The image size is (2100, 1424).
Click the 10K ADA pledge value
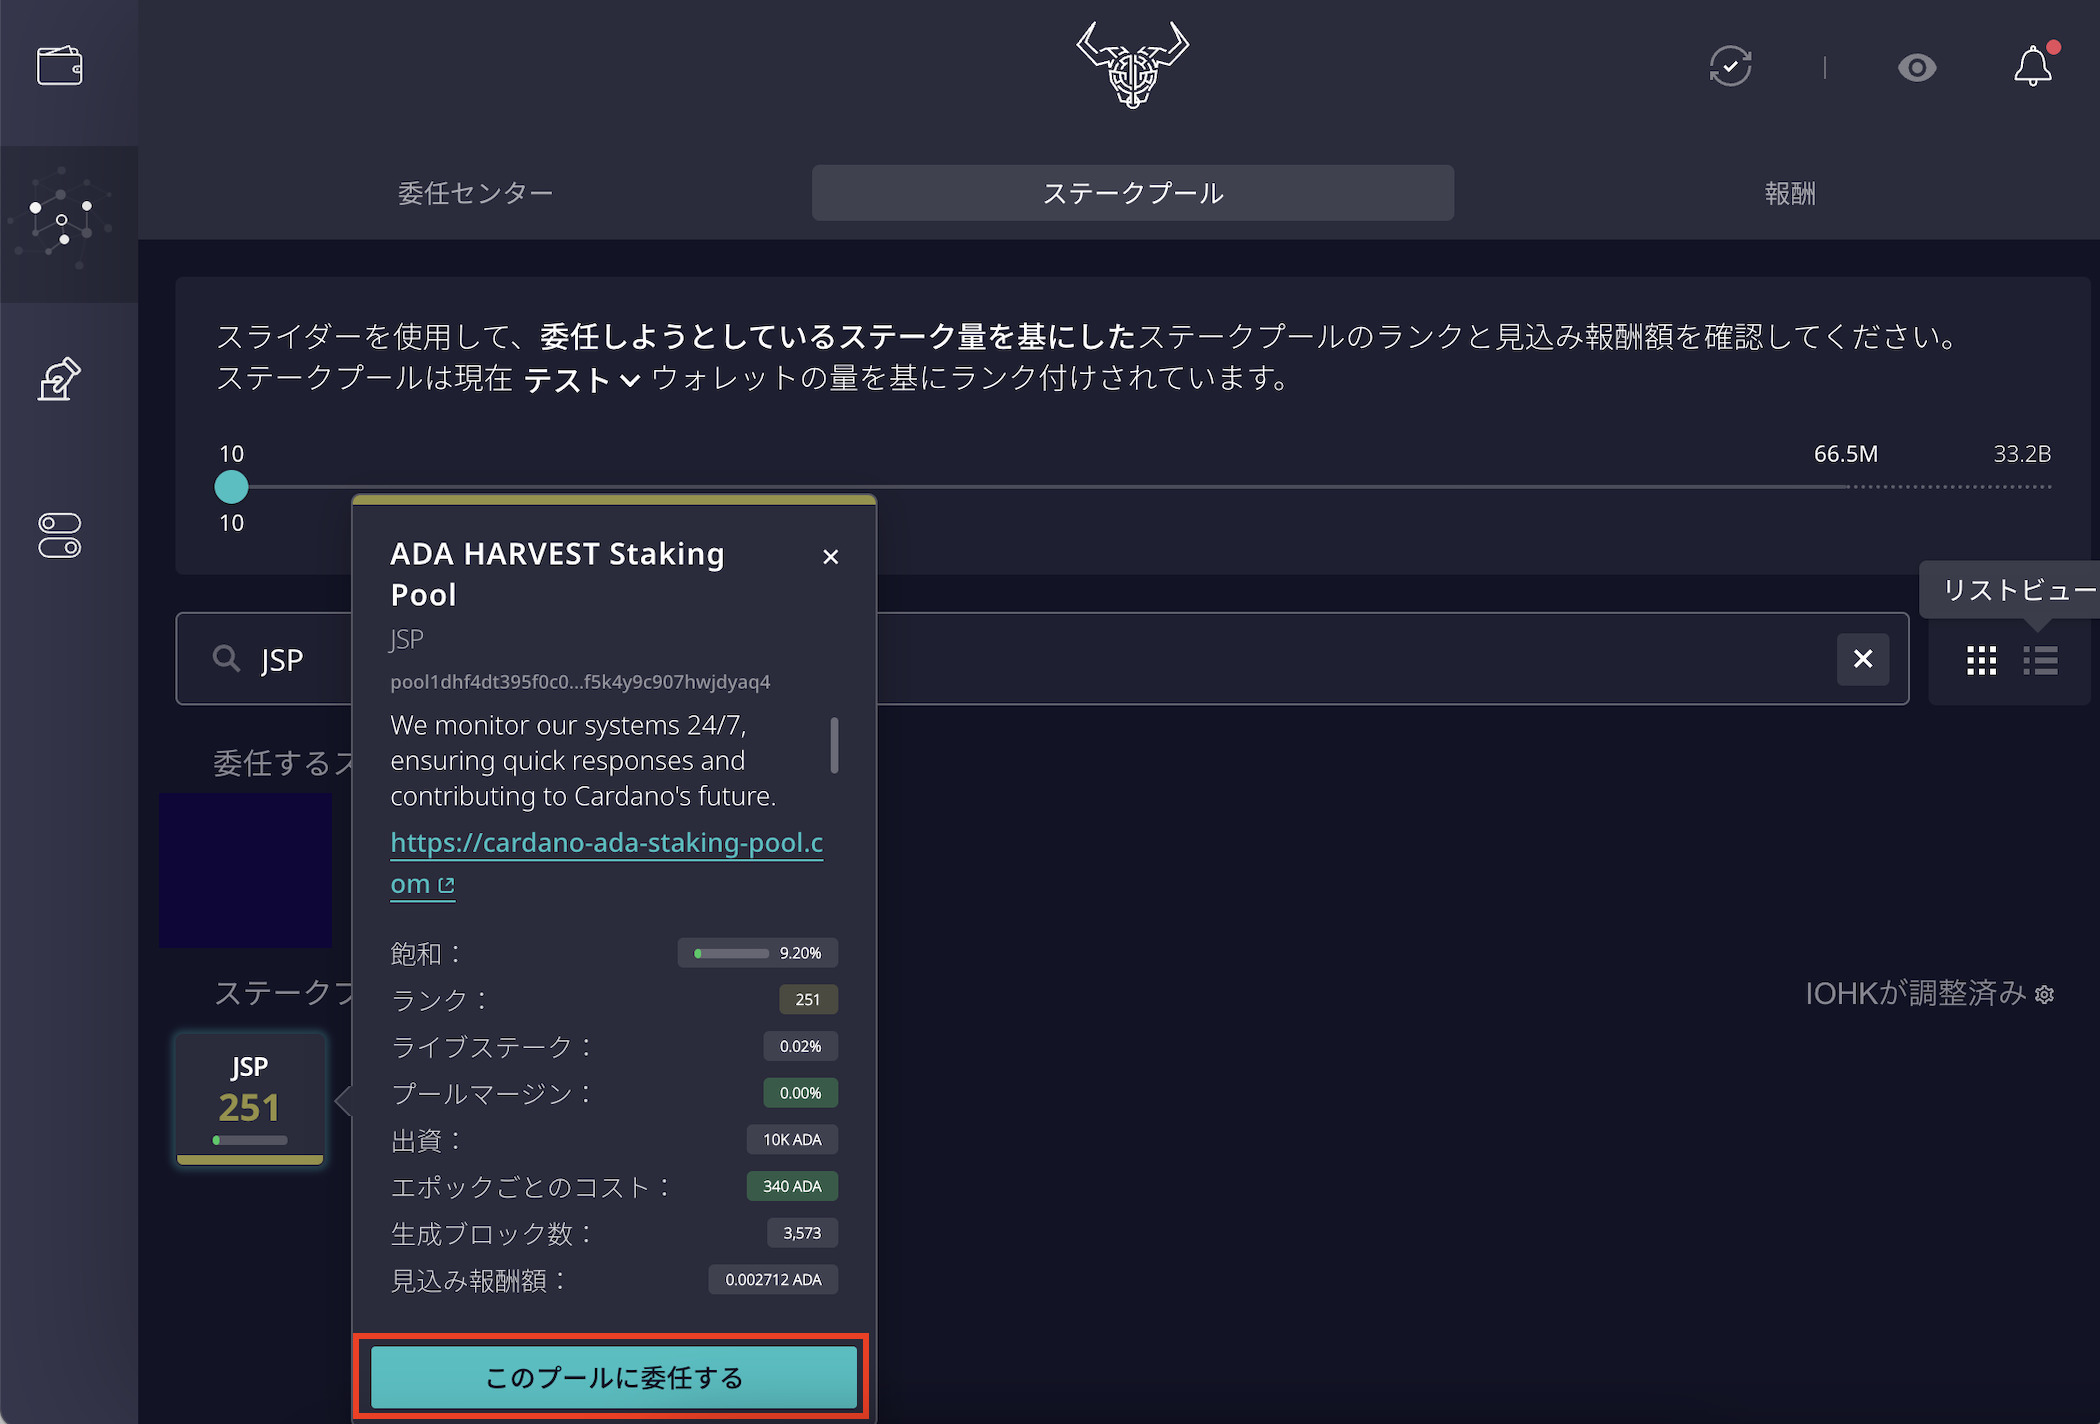coord(792,1140)
